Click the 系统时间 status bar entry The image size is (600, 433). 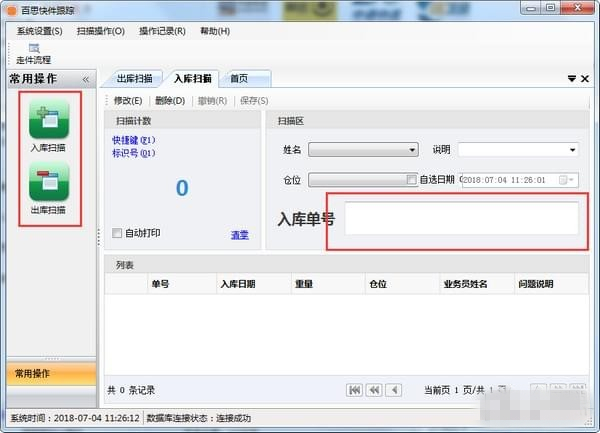75,418
